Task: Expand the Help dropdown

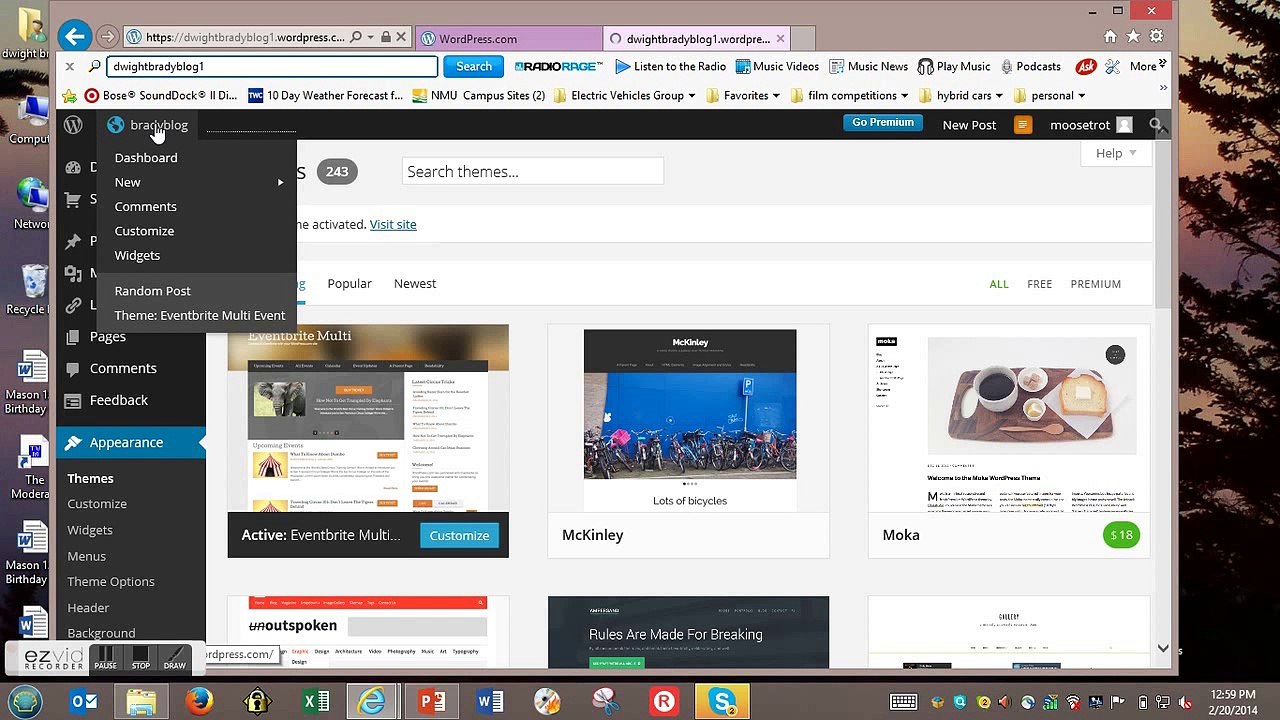Action: [1115, 153]
